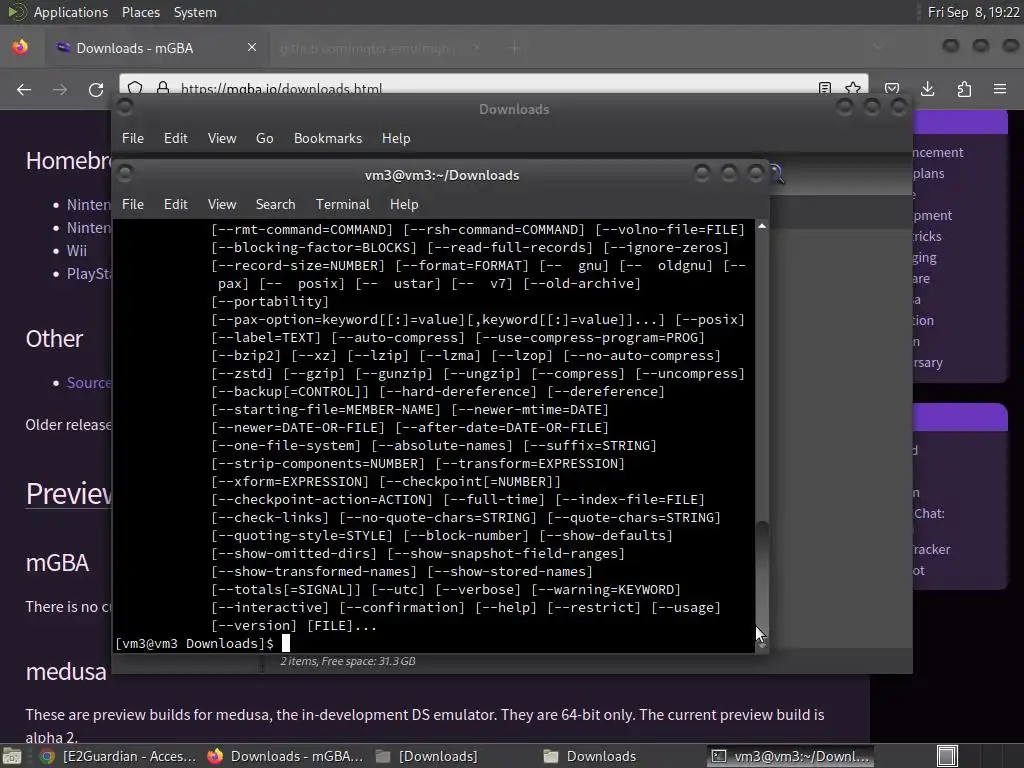This screenshot has width=1024, height=768.
Task: Open Edit menu in terminal window
Action: coord(175,204)
